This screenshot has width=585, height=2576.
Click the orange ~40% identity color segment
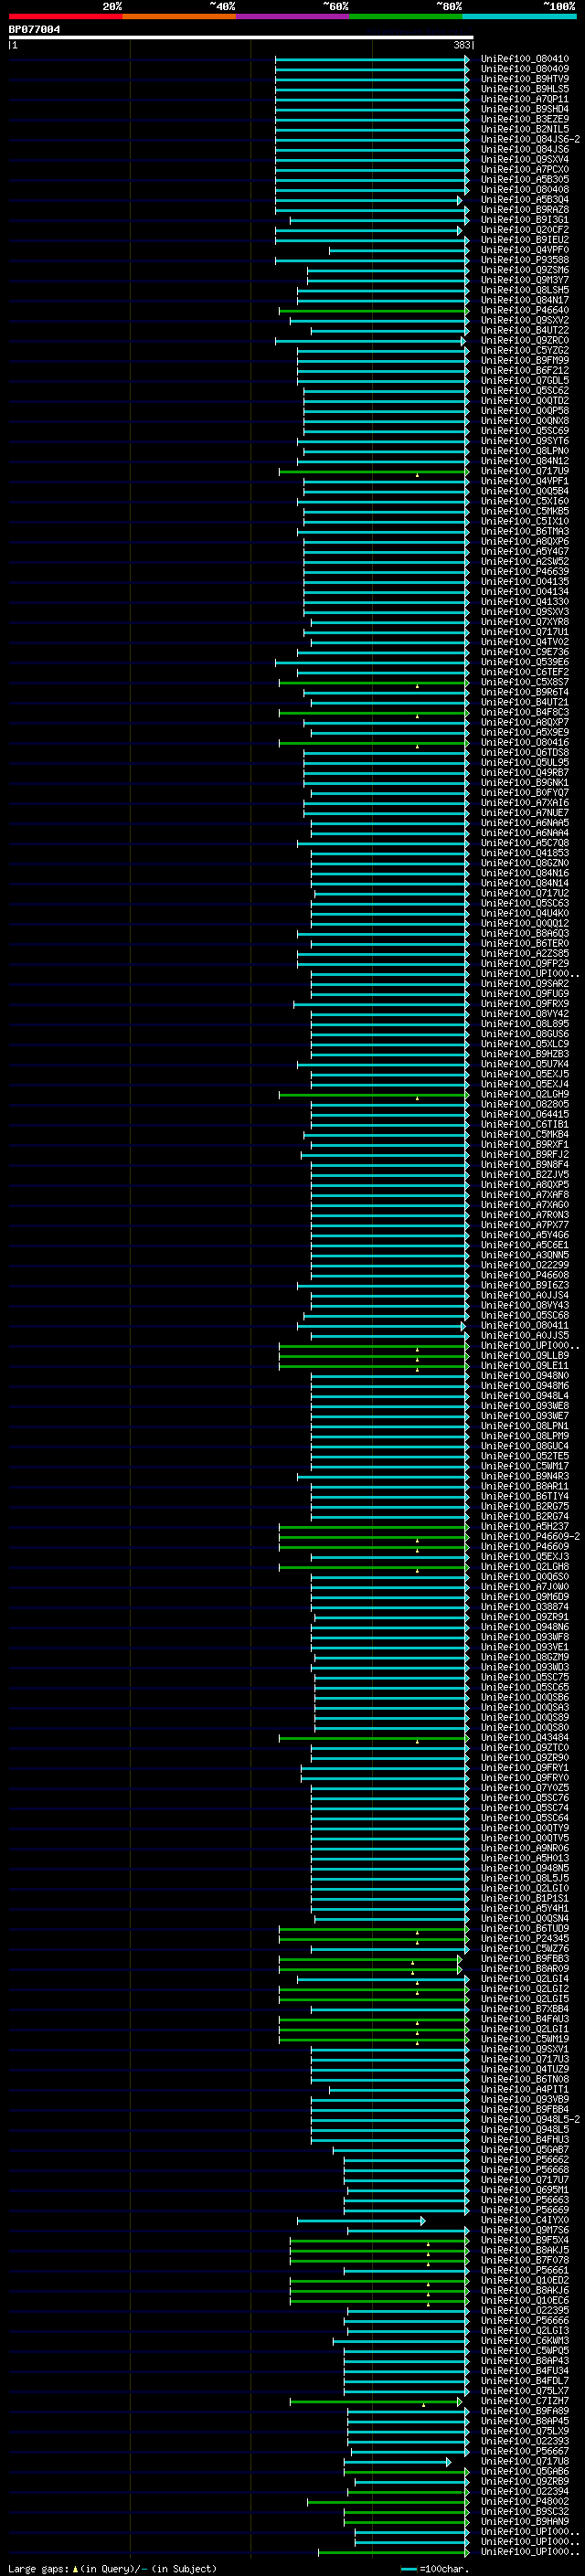click(179, 17)
